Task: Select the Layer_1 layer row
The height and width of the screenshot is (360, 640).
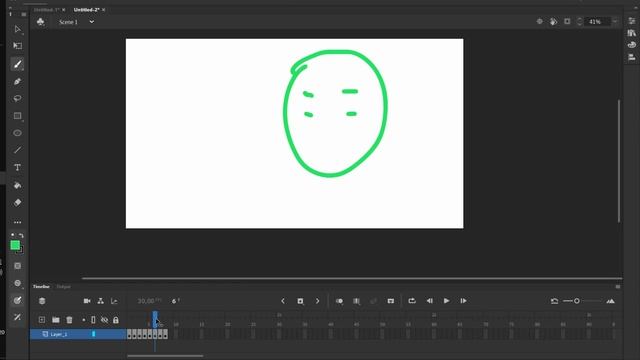Action: (78, 334)
